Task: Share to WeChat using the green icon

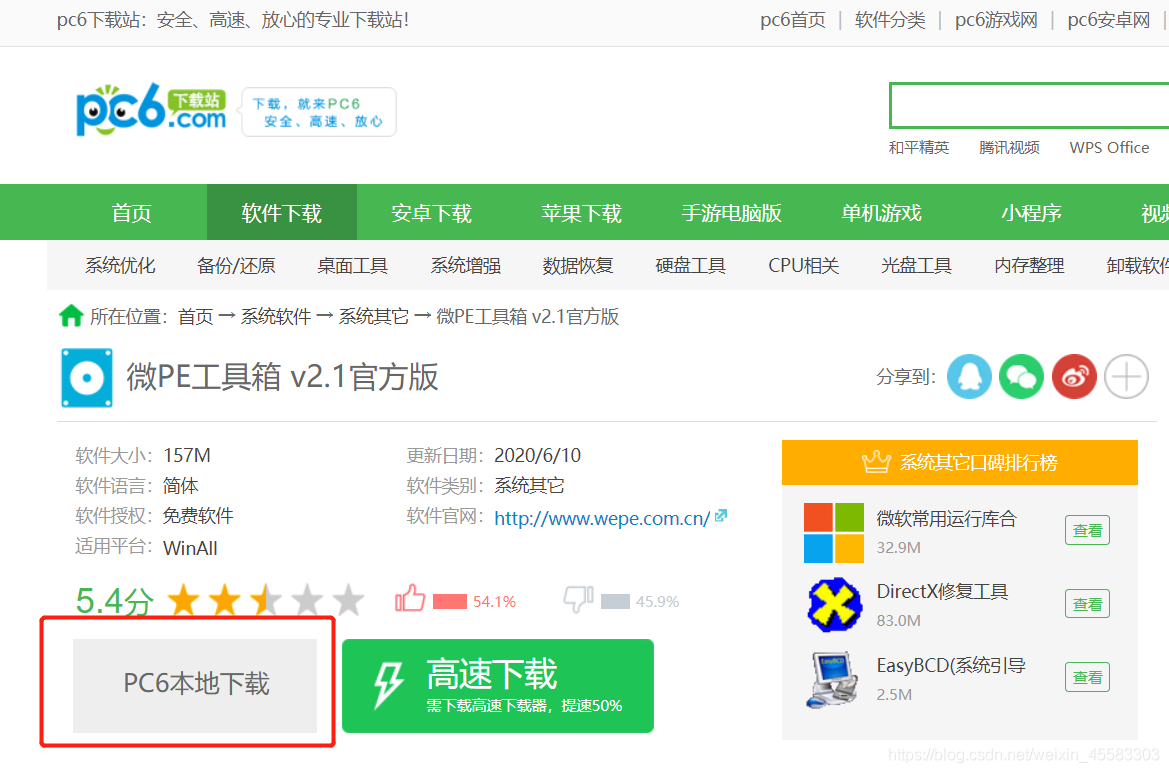Action: (x=1021, y=376)
